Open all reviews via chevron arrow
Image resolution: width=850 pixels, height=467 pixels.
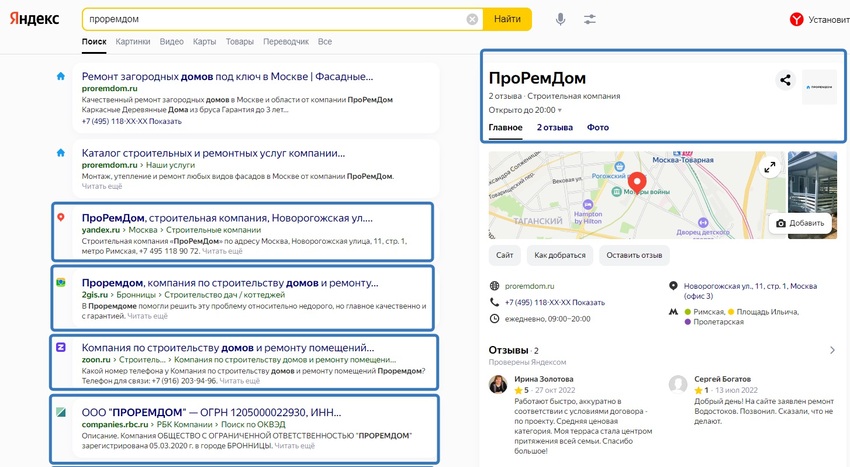(832, 350)
